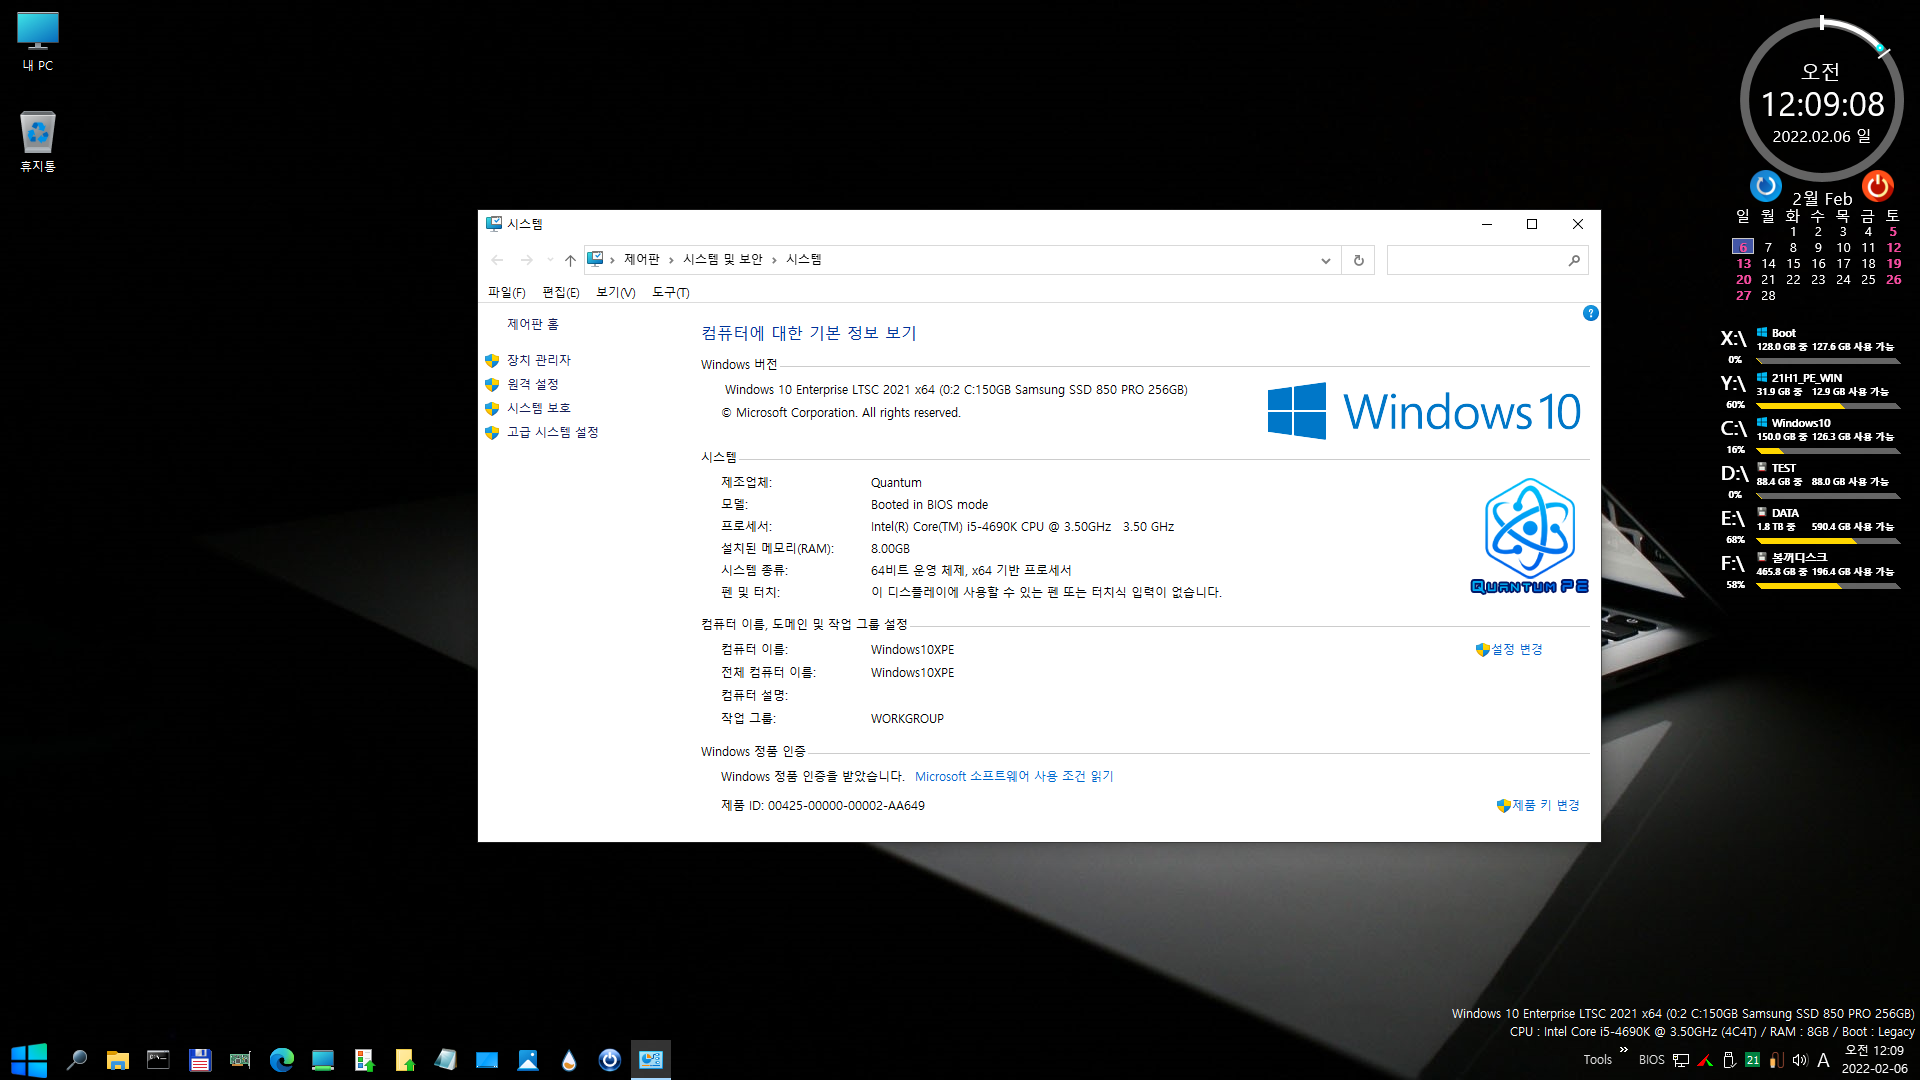Click the green 21 tray icon
This screenshot has width=1920, height=1080.
pyautogui.click(x=1752, y=1060)
